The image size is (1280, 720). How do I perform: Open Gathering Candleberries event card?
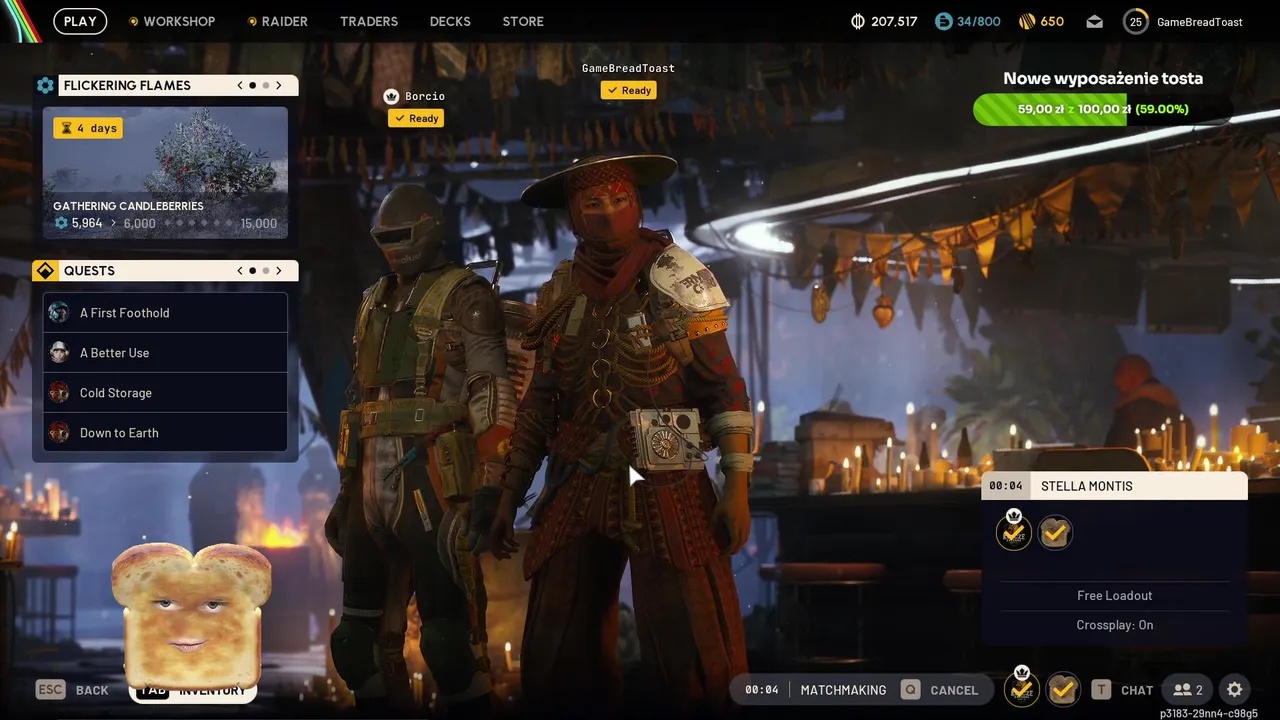coord(165,173)
